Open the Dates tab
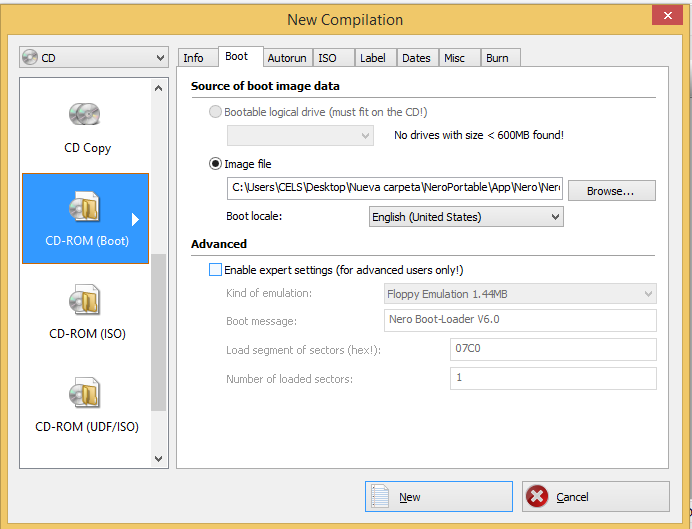The image size is (692, 529). [x=417, y=58]
